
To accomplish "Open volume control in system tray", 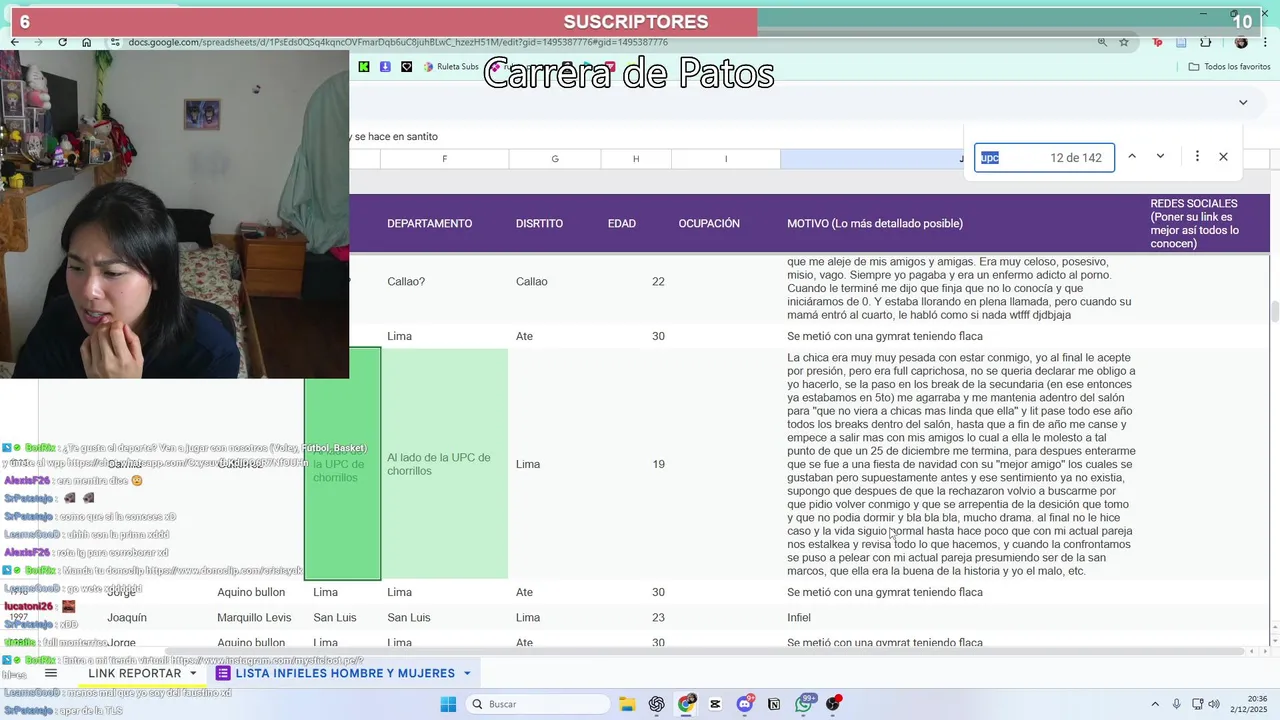I will (x=1213, y=704).
